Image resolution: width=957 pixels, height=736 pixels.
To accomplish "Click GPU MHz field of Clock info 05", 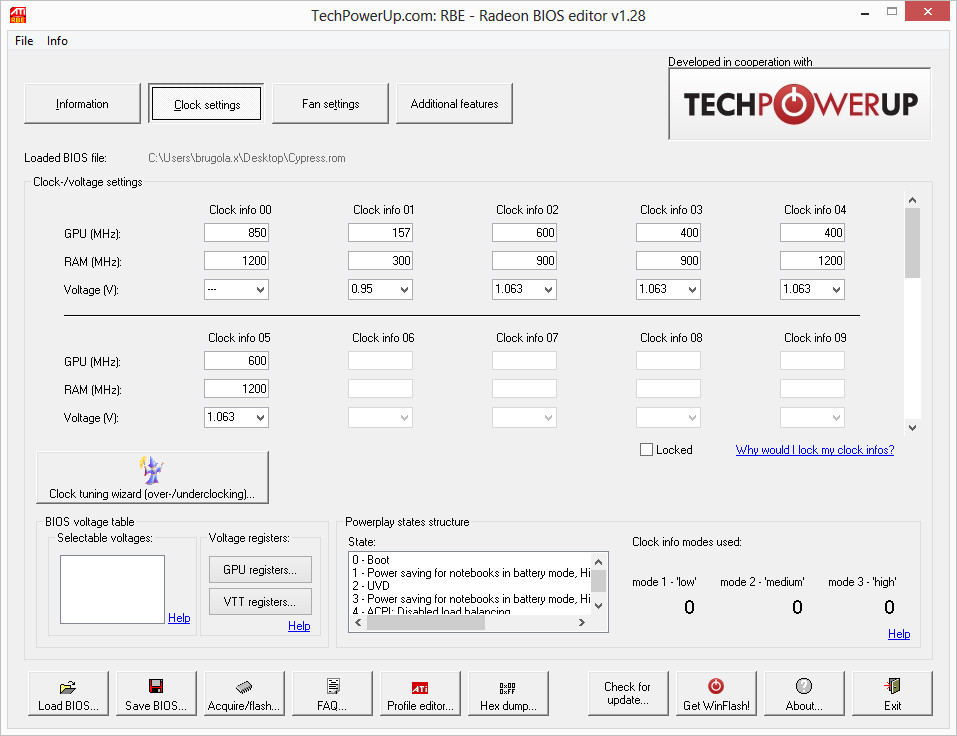I will coord(236,361).
